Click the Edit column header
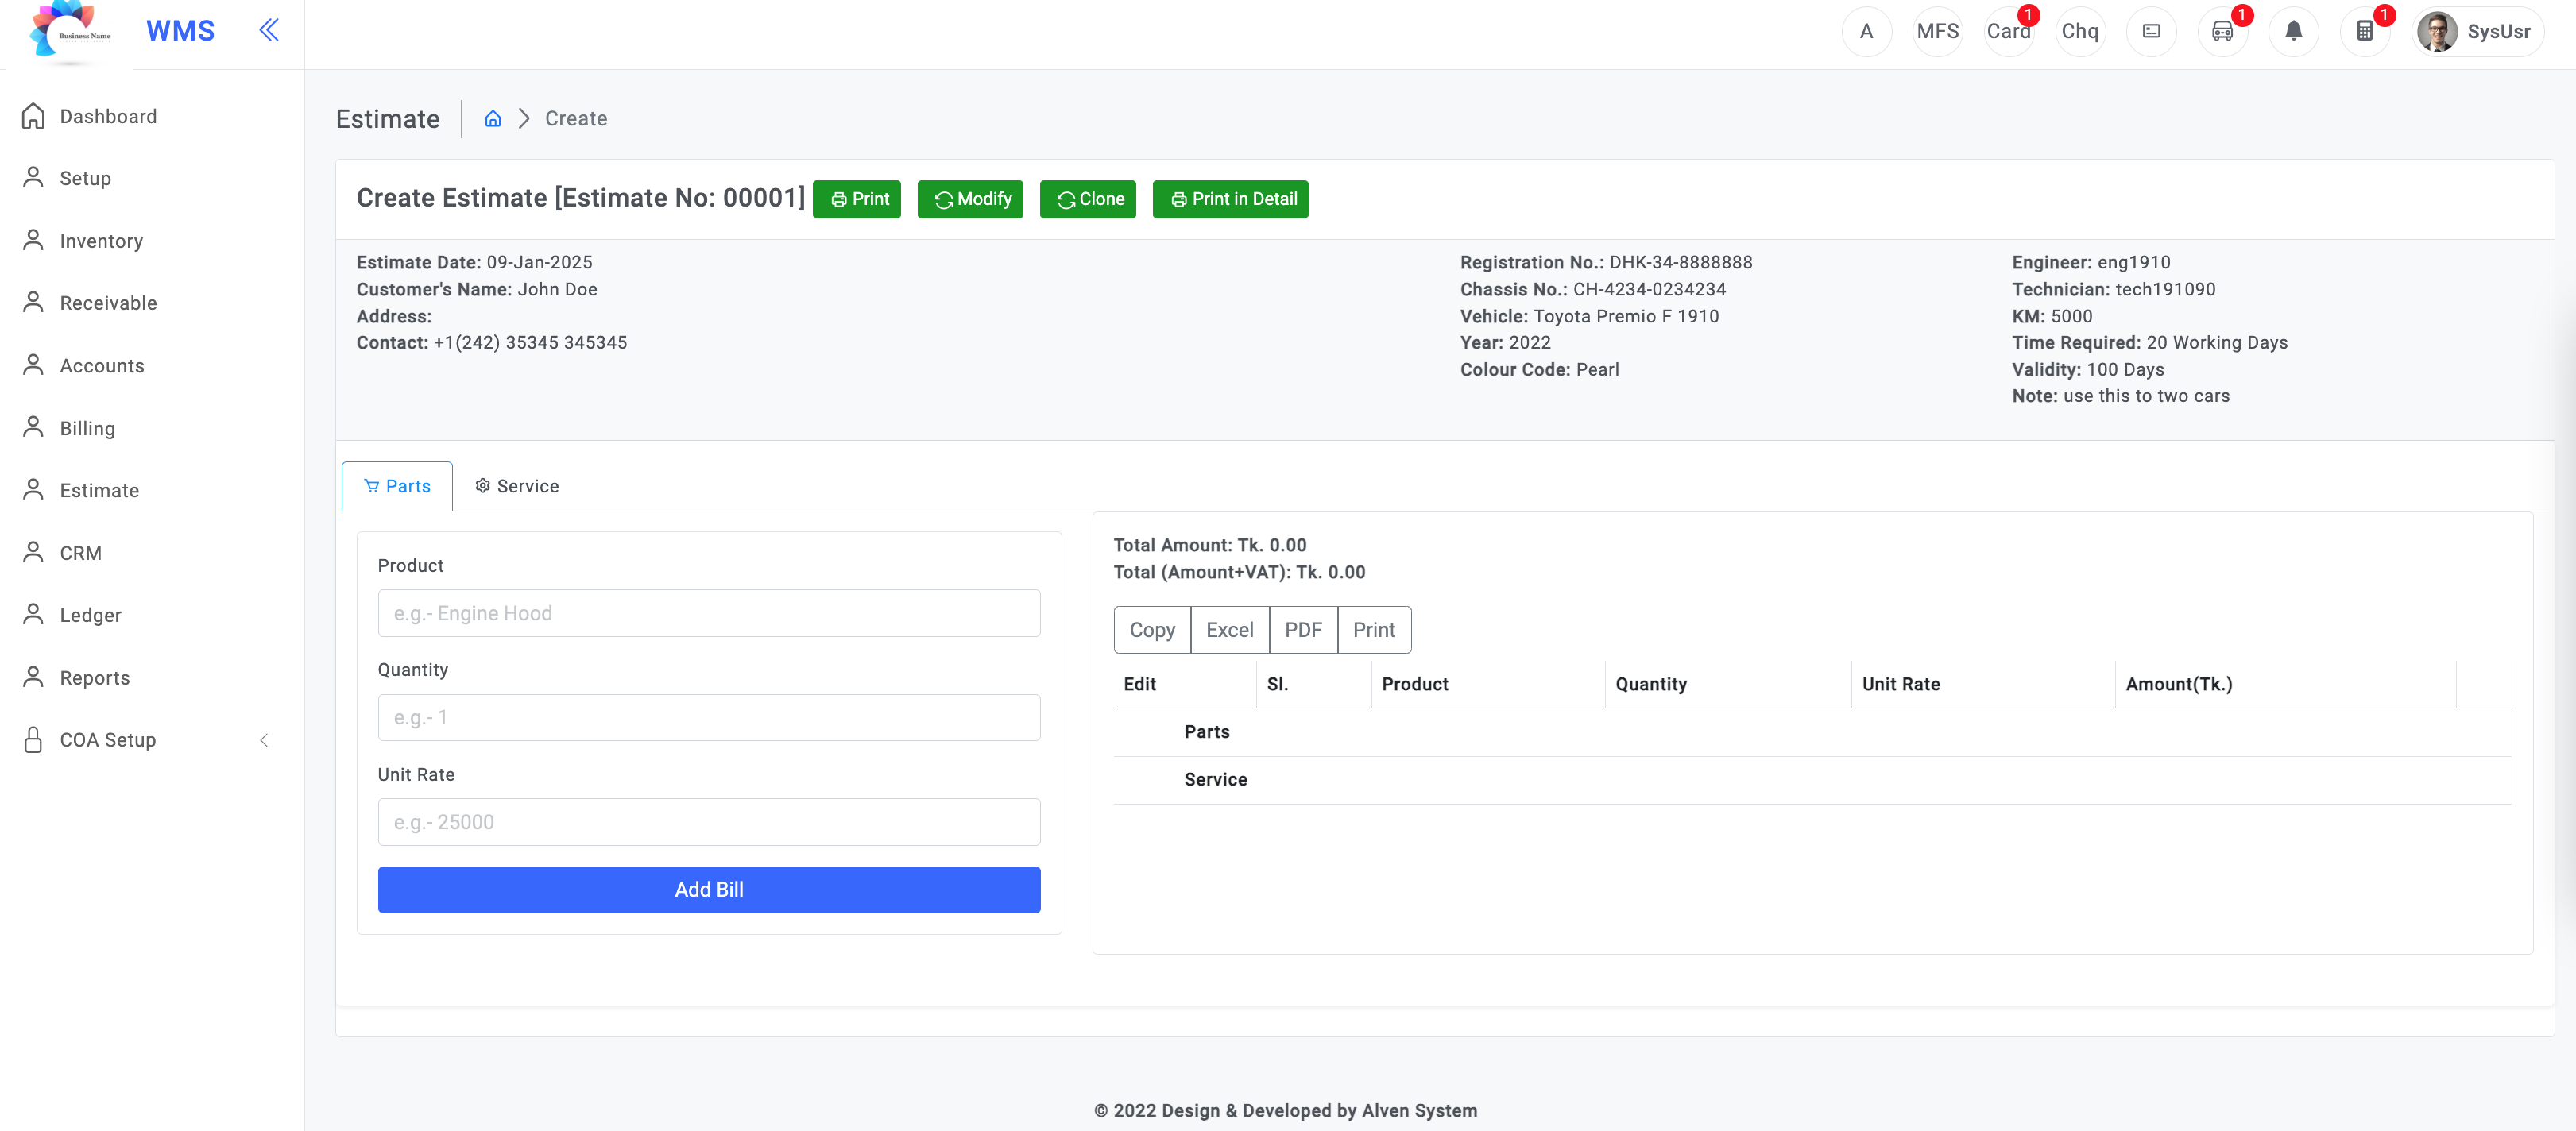The height and width of the screenshot is (1131, 2576). coord(1184,684)
